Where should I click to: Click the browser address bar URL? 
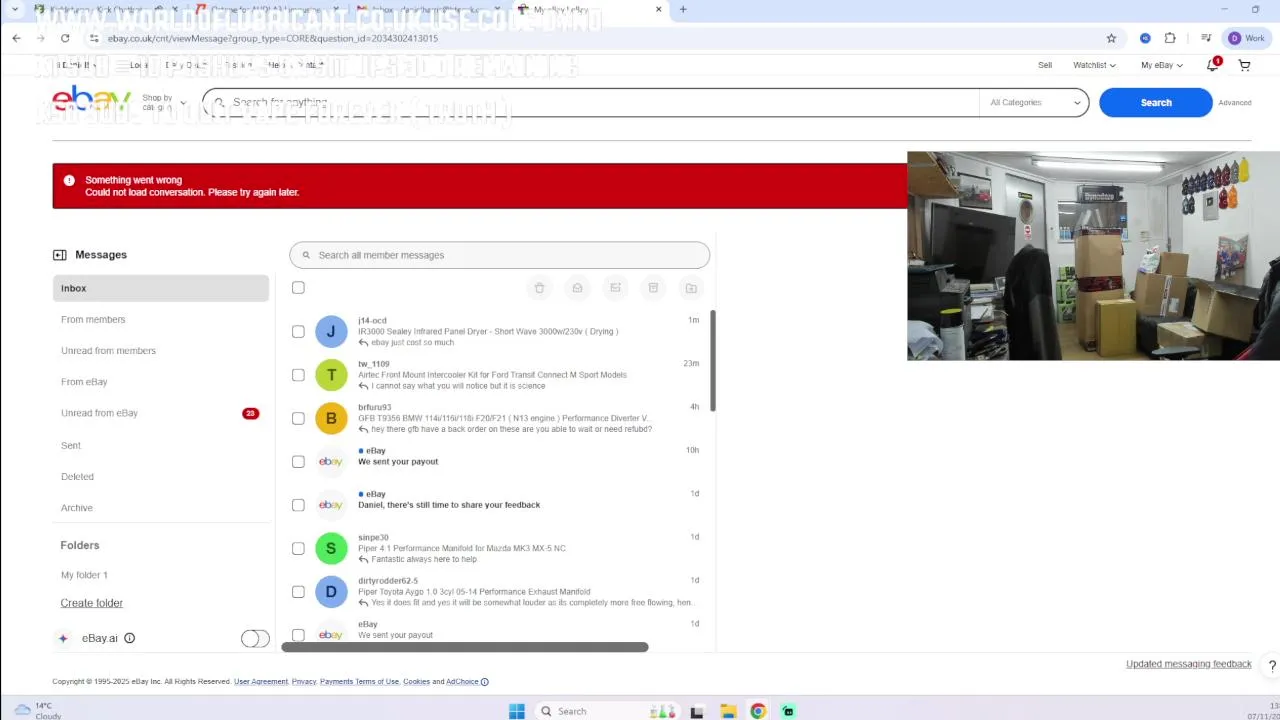(272, 38)
